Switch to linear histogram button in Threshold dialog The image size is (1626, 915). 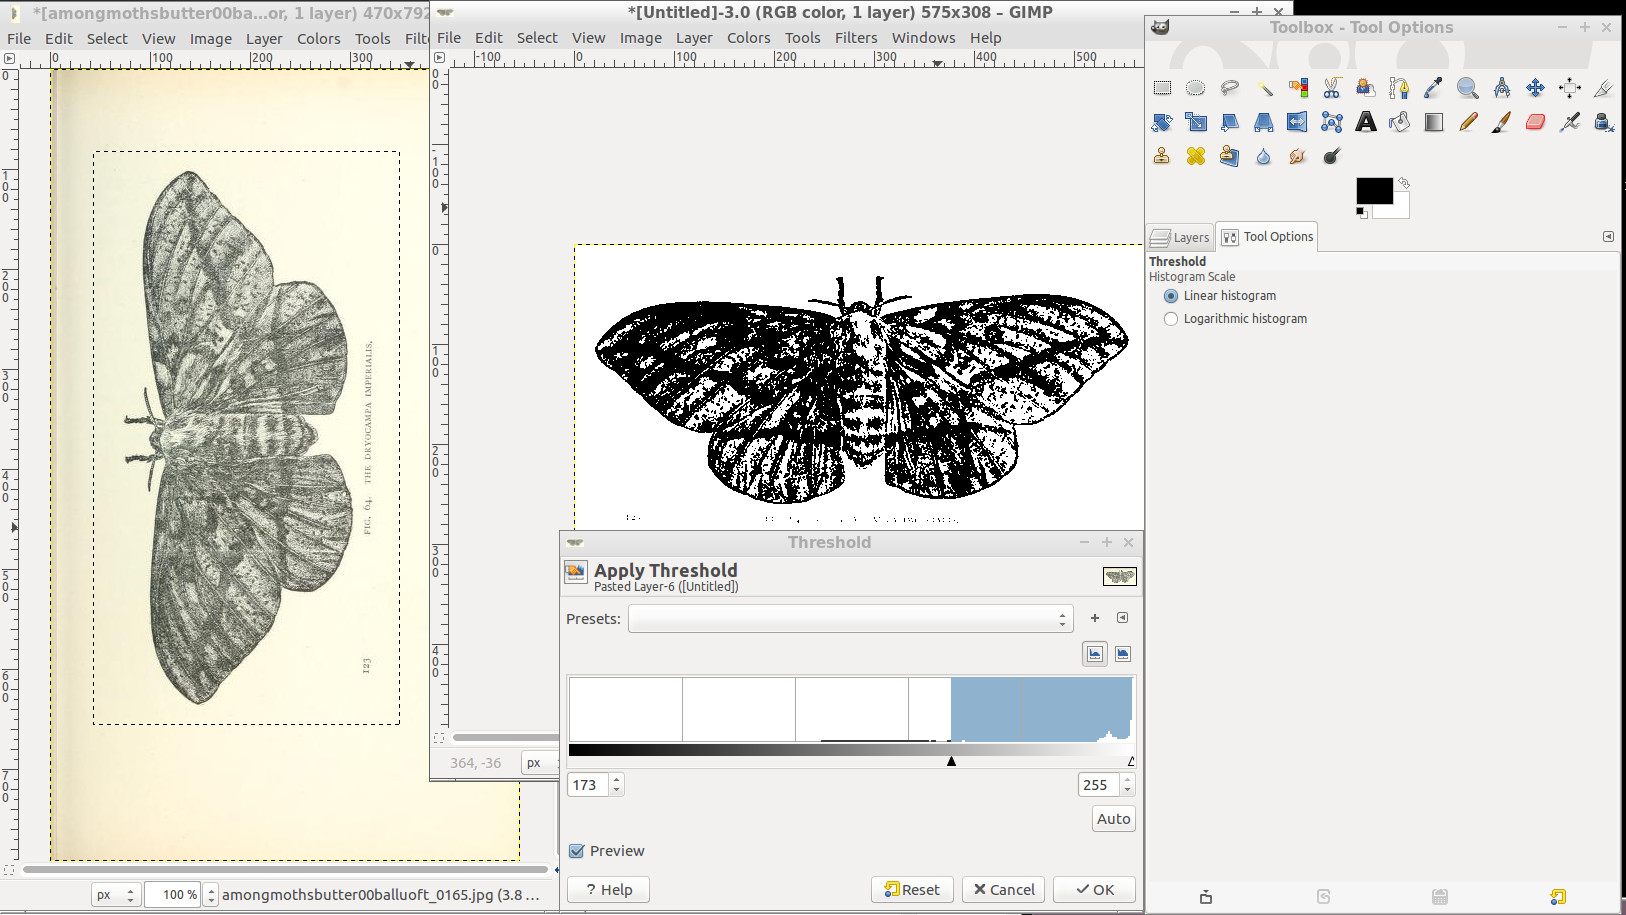point(1095,654)
